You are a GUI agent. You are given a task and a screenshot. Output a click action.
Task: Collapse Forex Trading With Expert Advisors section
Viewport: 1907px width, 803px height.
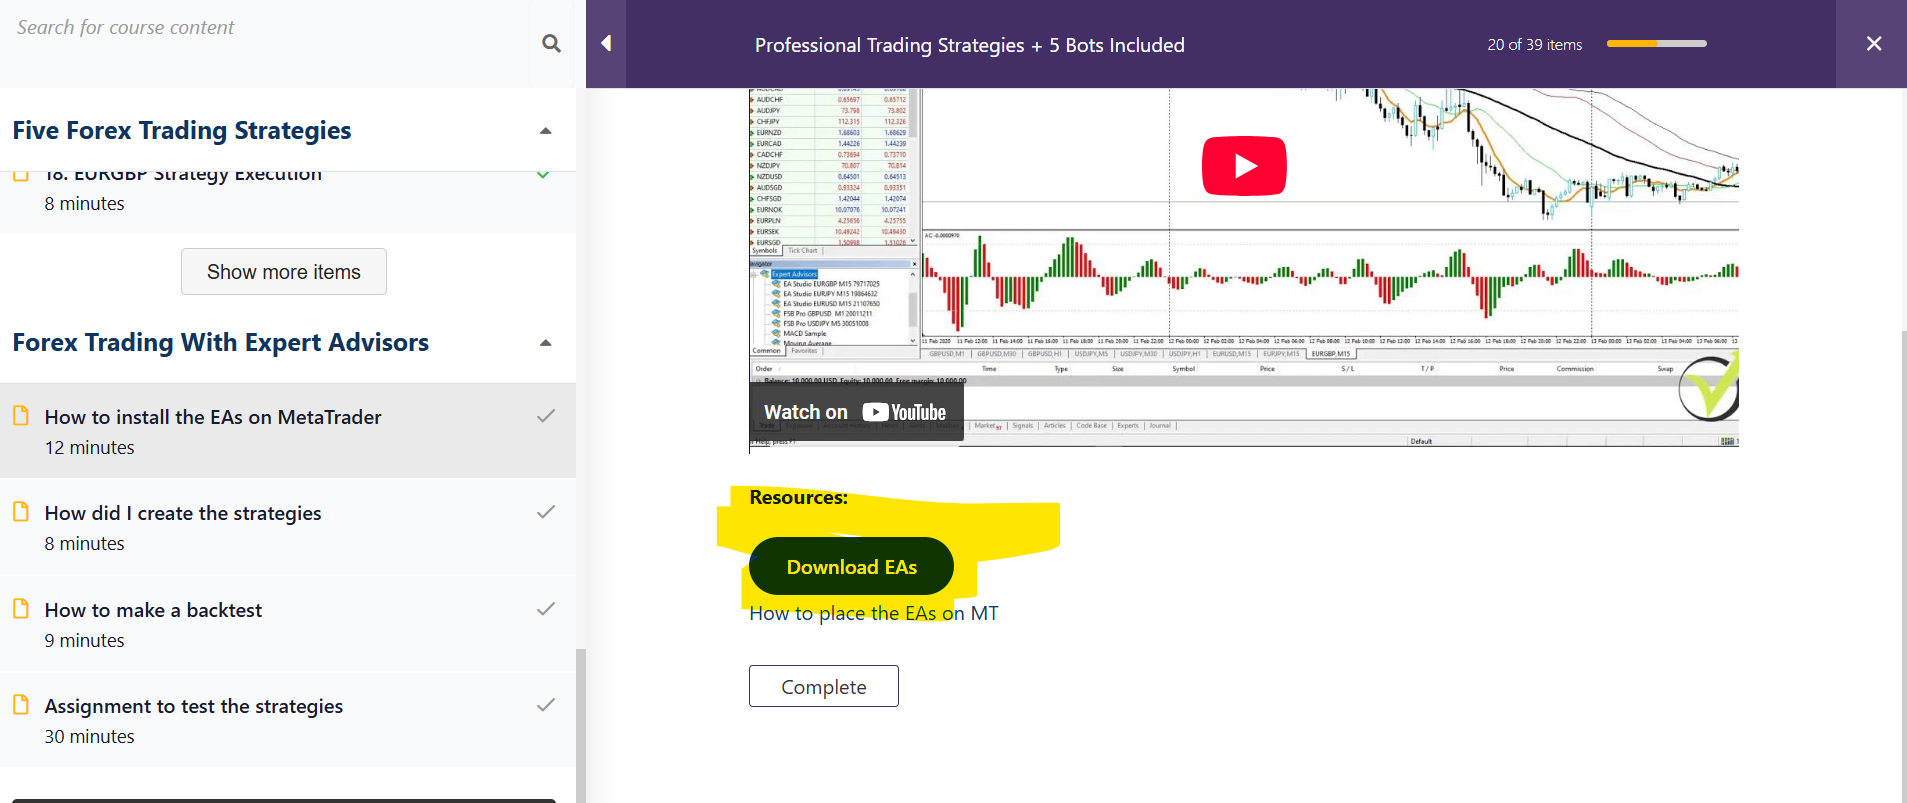click(x=546, y=343)
